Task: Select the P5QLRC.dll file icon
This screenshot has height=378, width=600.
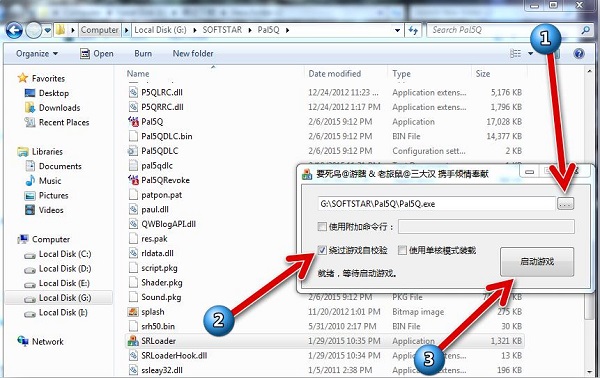Action: pos(133,92)
